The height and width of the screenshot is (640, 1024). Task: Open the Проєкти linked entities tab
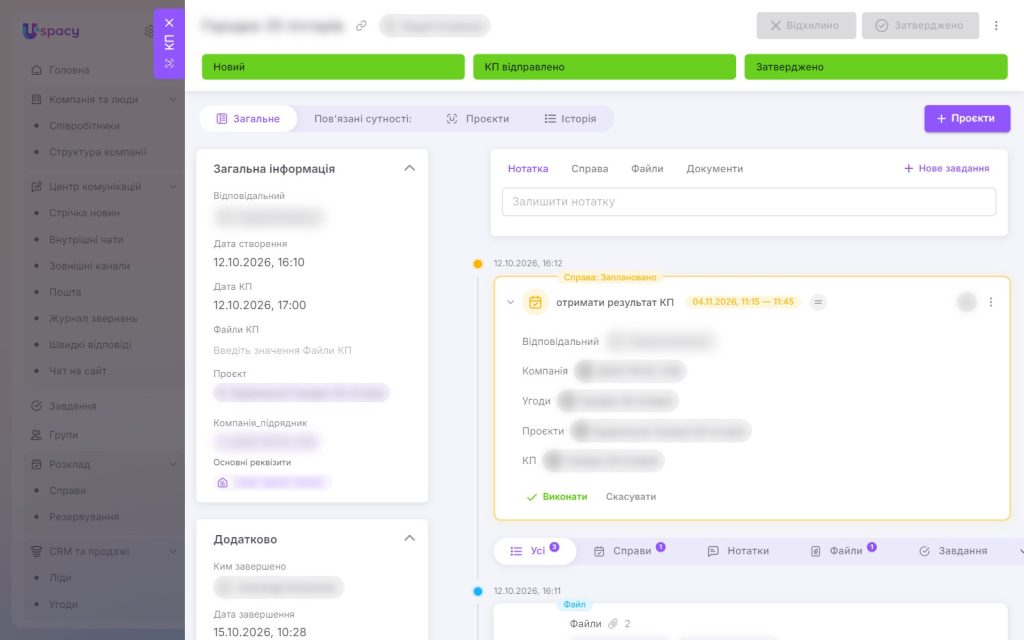click(x=478, y=119)
